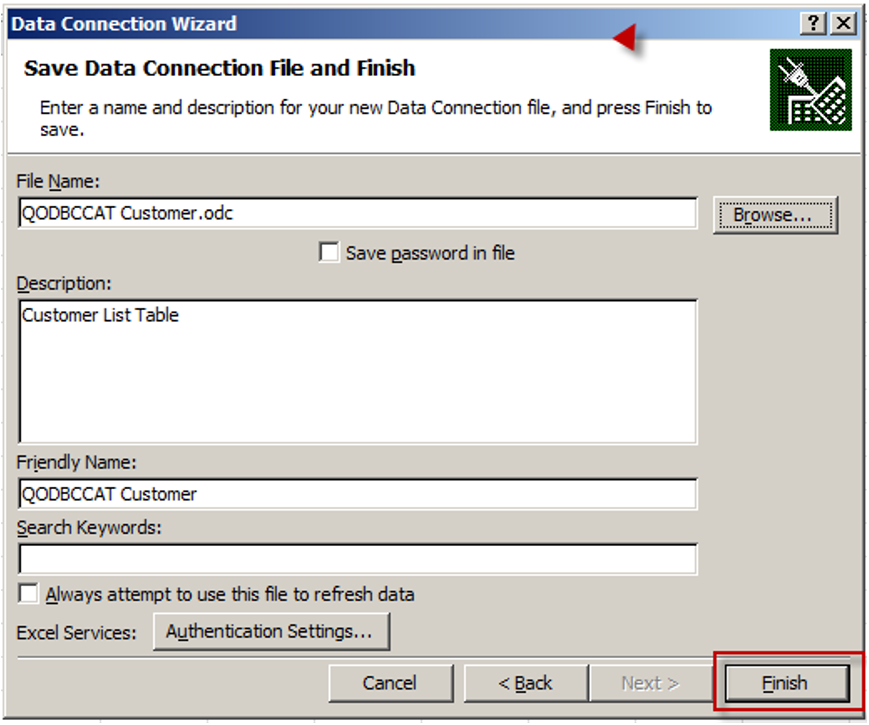This screenshot has height=725, width=869.
Task: Click inside the Description text area
Action: tap(357, 370)
